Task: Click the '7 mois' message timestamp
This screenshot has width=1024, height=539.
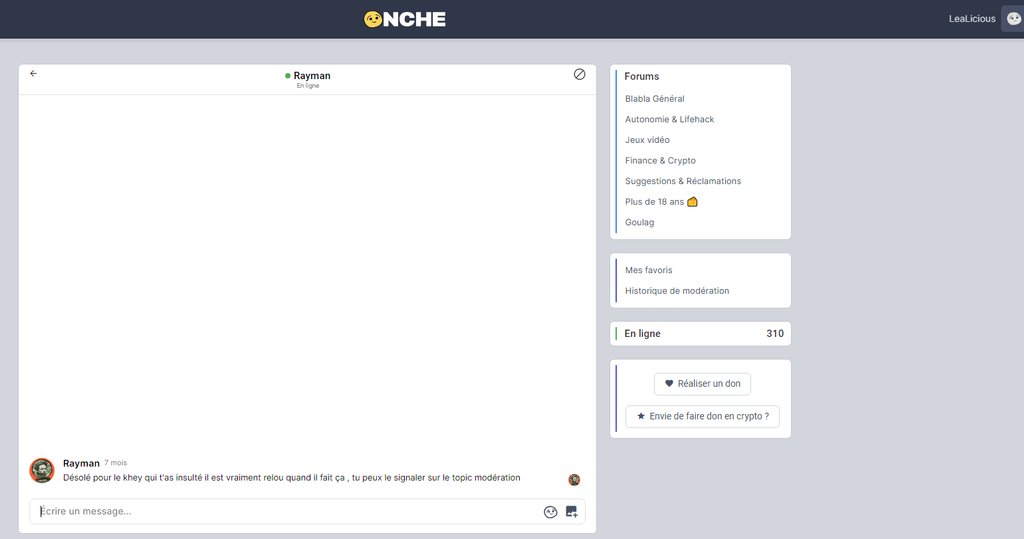Action: 116,463
